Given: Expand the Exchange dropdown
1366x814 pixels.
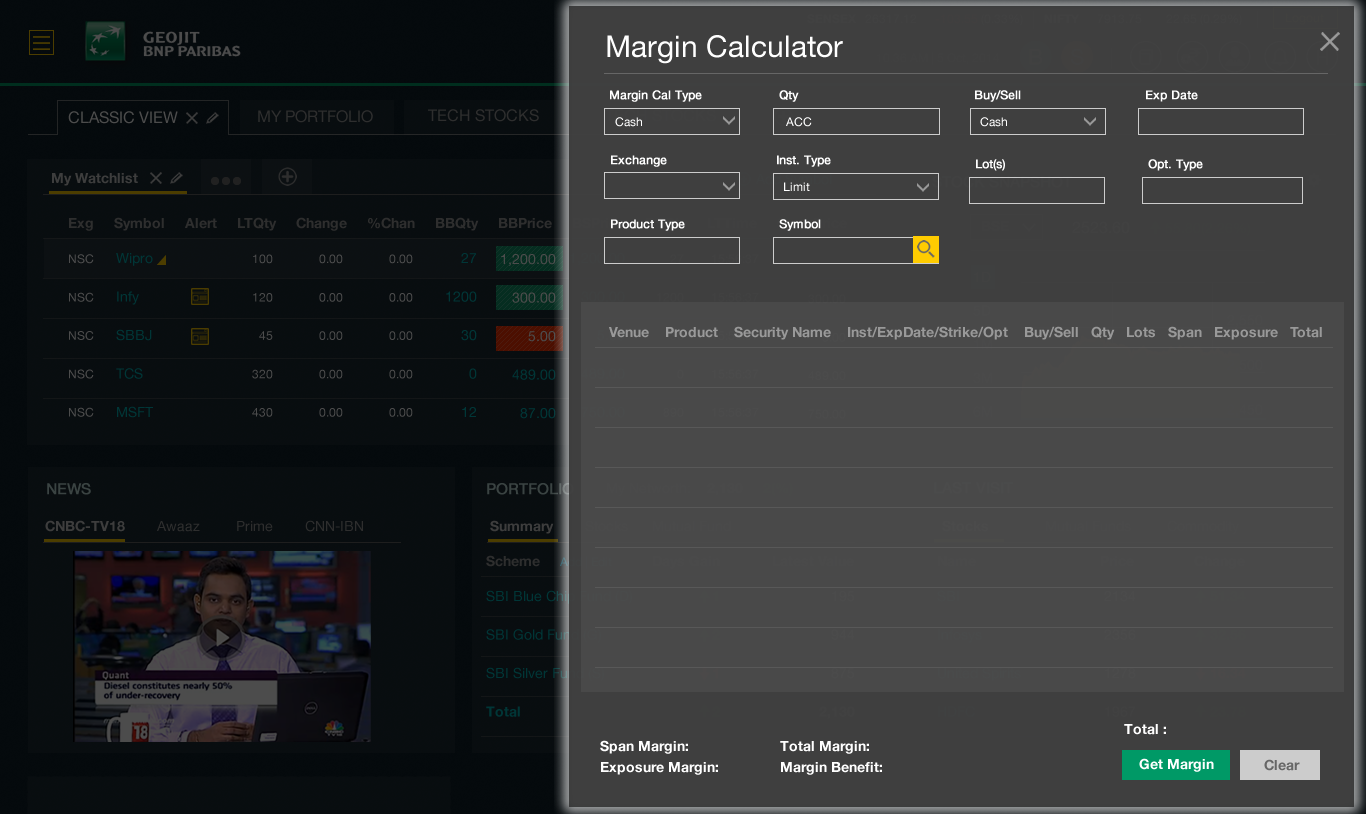Looking at the screenshot, I should click(x=672, y=186).
